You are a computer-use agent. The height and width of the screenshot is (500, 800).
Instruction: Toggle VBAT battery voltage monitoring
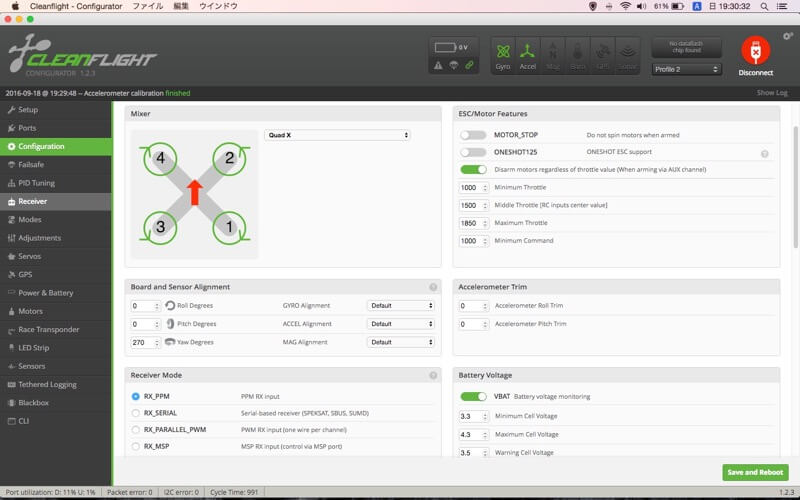473,396
